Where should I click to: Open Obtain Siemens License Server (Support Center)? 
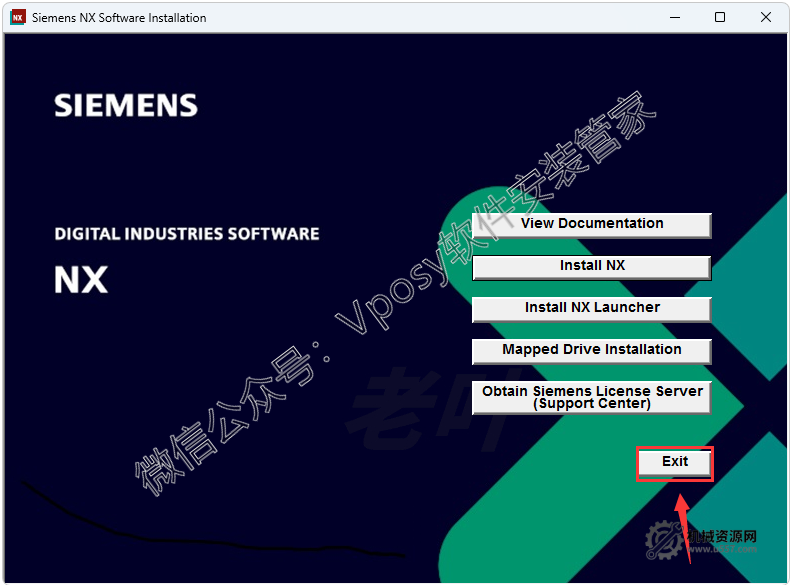pos(591,397)
